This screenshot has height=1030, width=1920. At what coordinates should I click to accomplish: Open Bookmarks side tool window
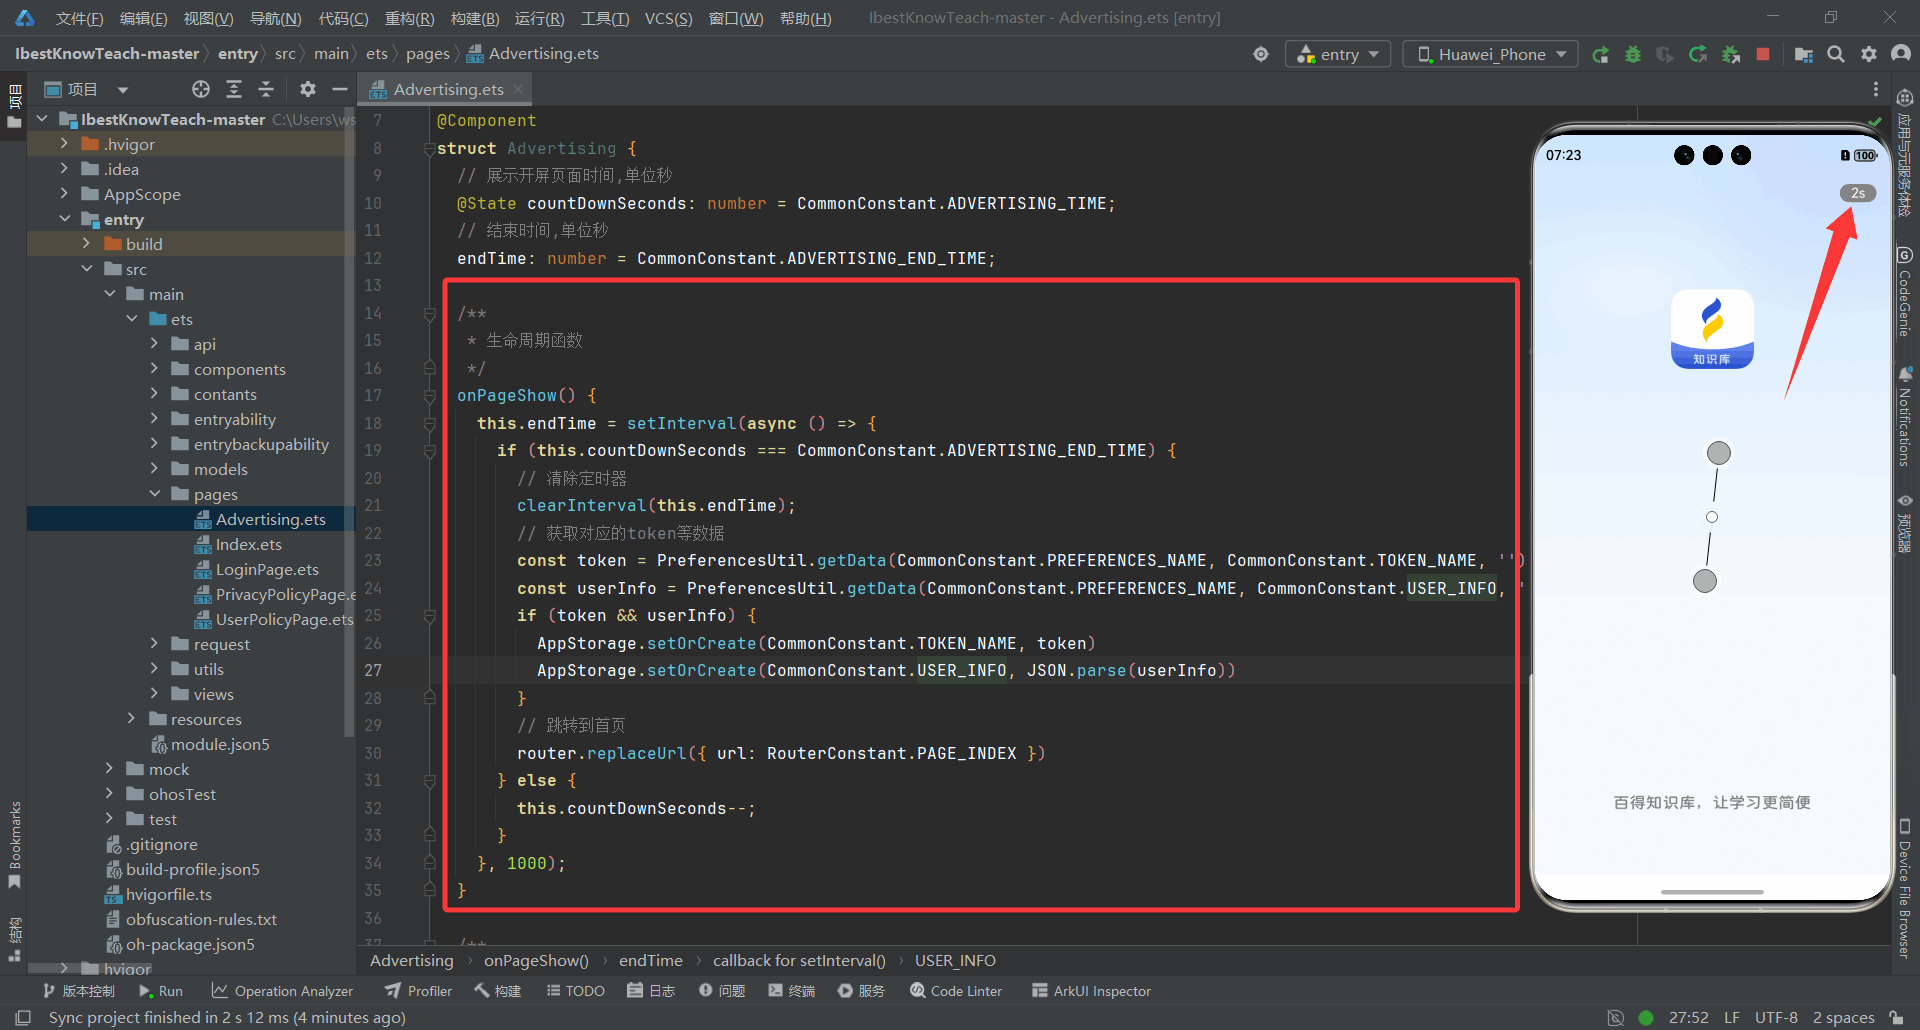14,843
